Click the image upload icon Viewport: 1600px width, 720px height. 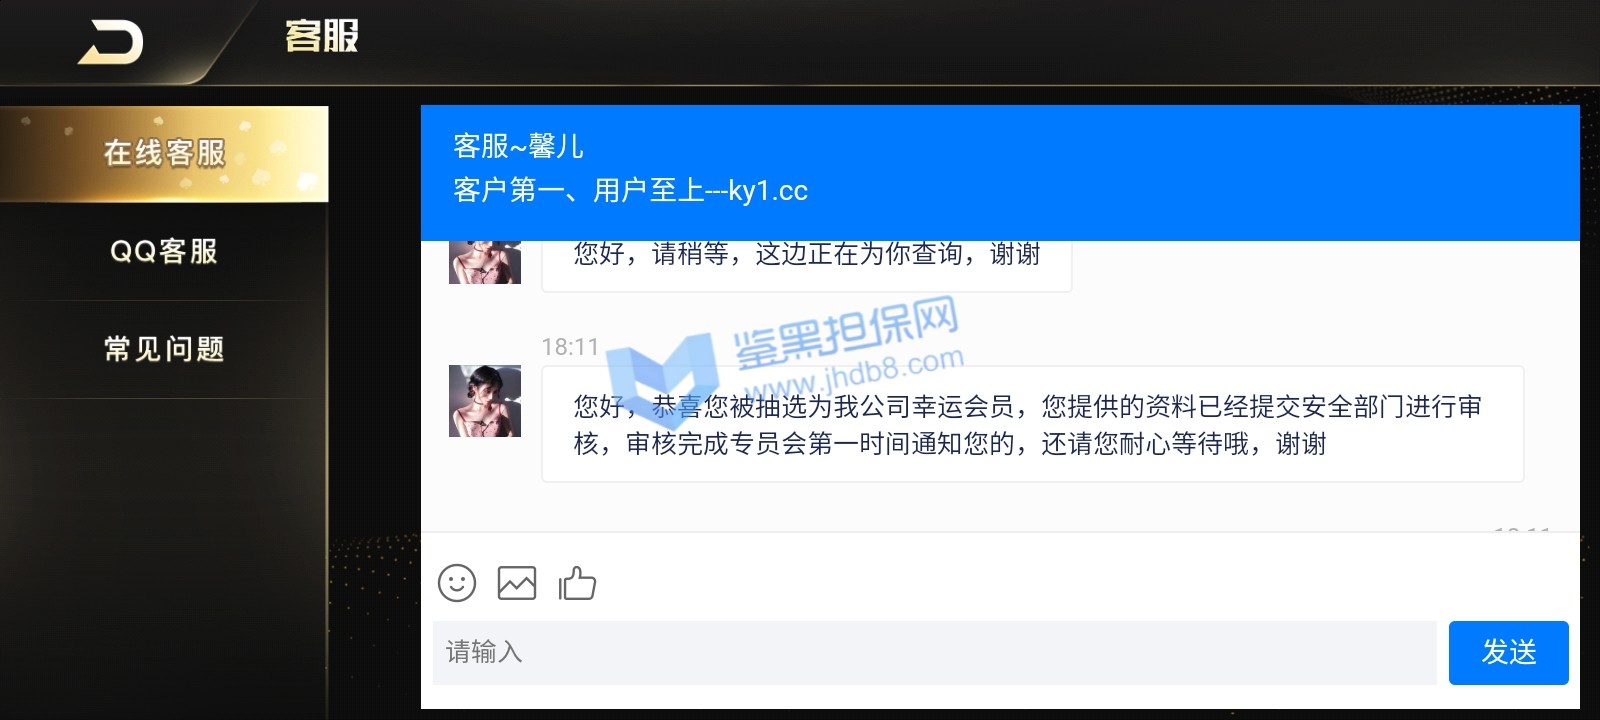click(517, 583)
